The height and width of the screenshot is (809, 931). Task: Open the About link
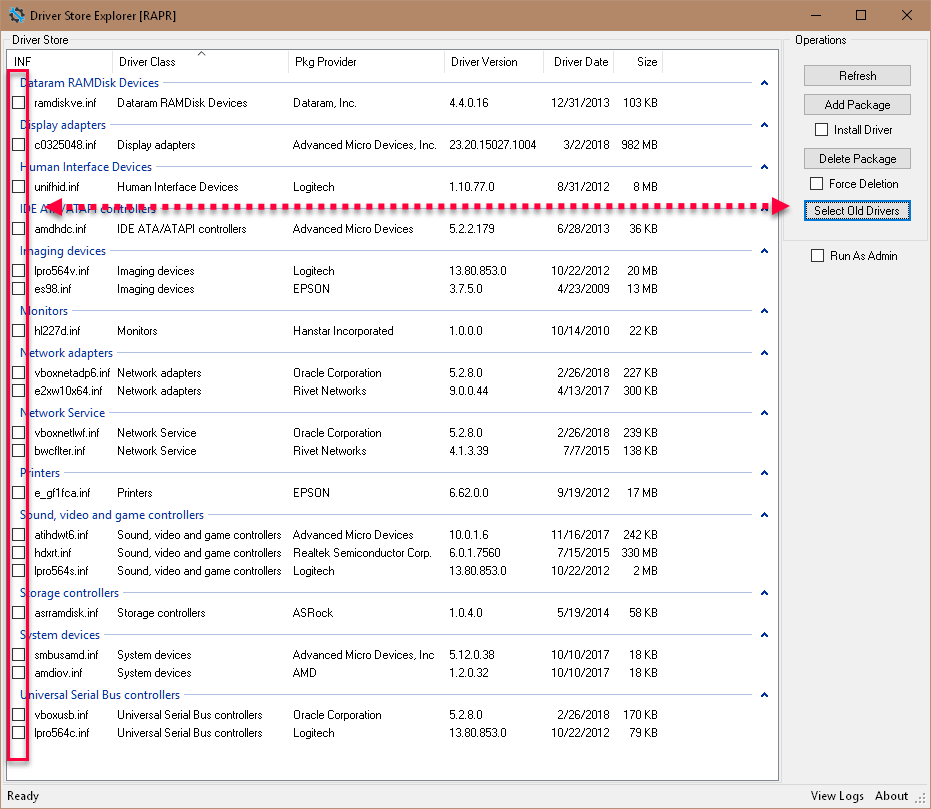891,796
